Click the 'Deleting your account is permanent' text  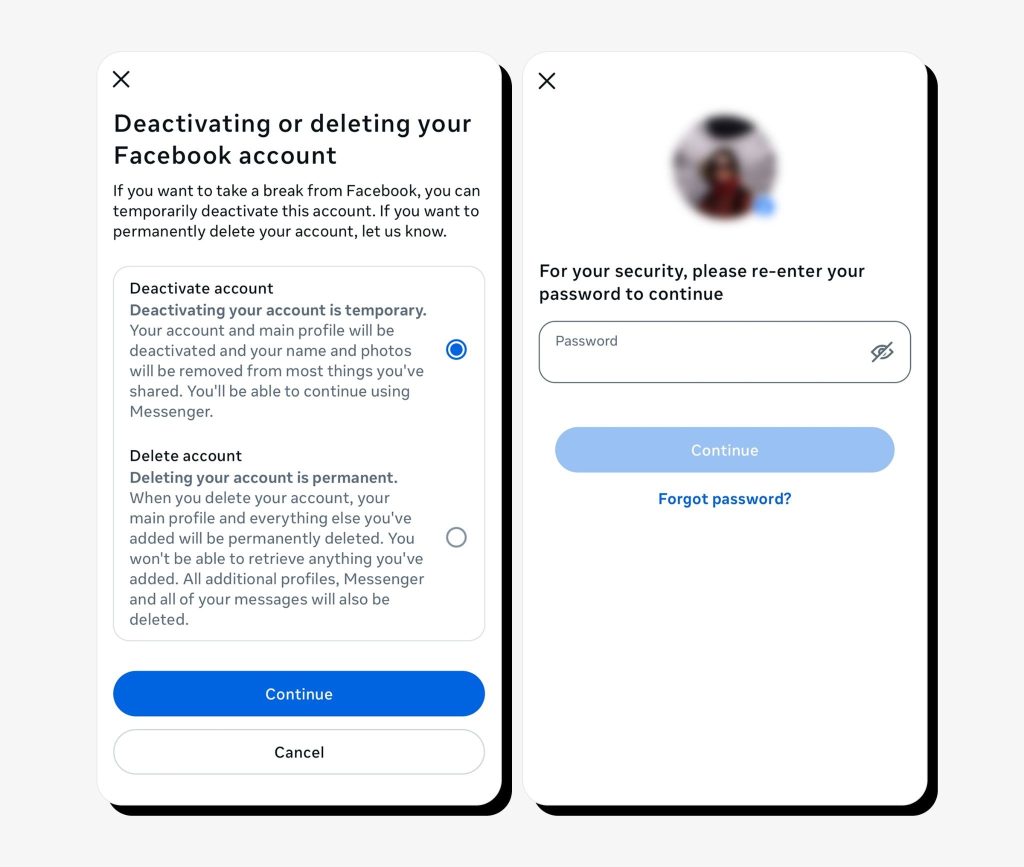tap(263, 477)
